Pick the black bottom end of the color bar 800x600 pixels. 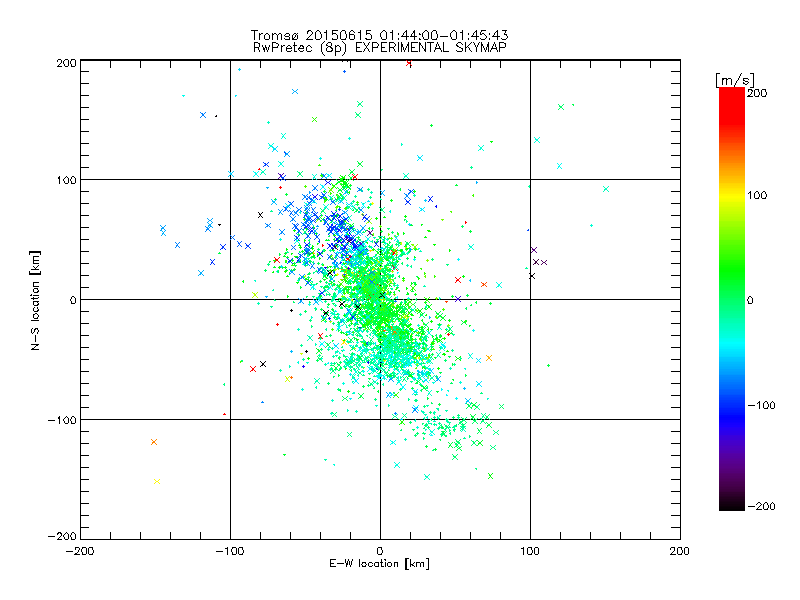pyautogui.click(x=732, y=505)
